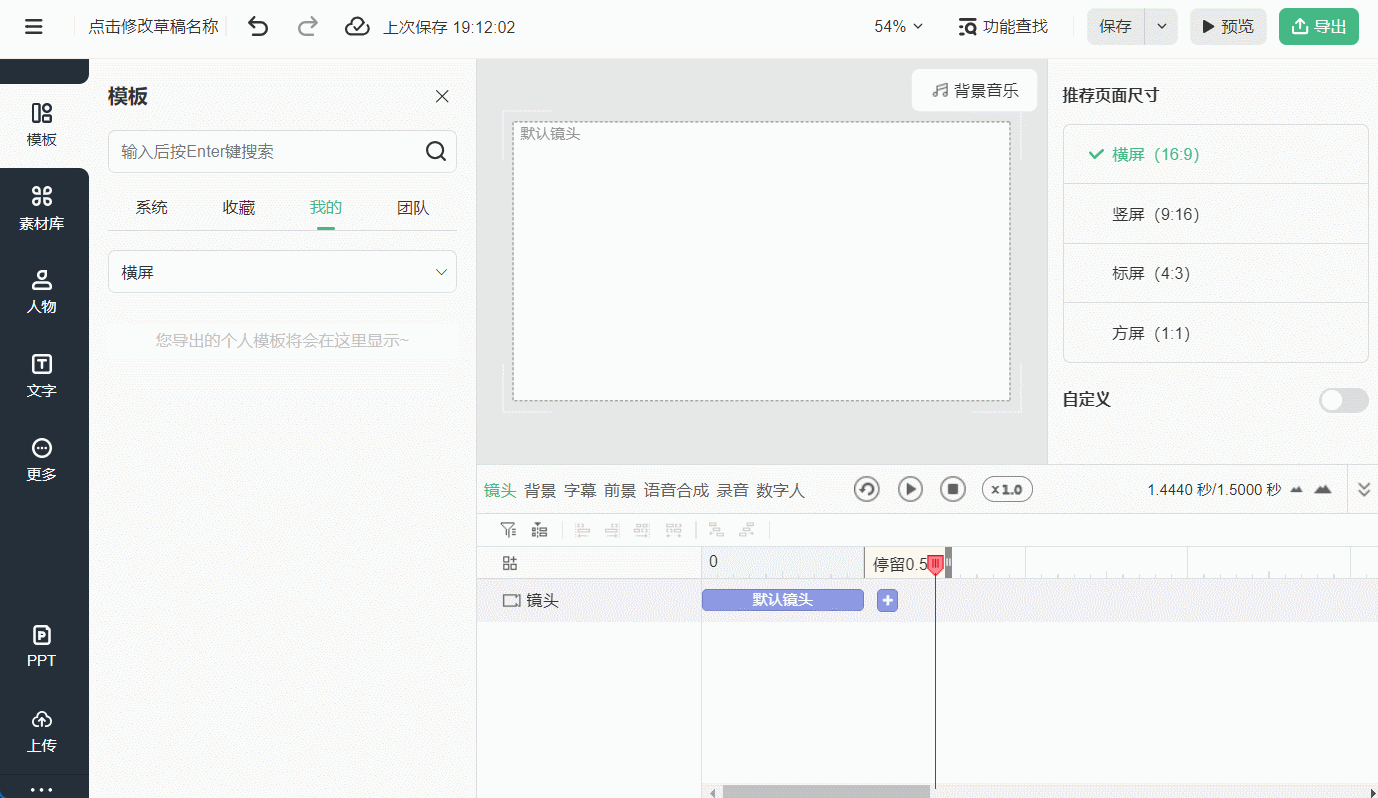Zoom out the timeline scale
1378x798 pixels.
(x=1297, y=490)
